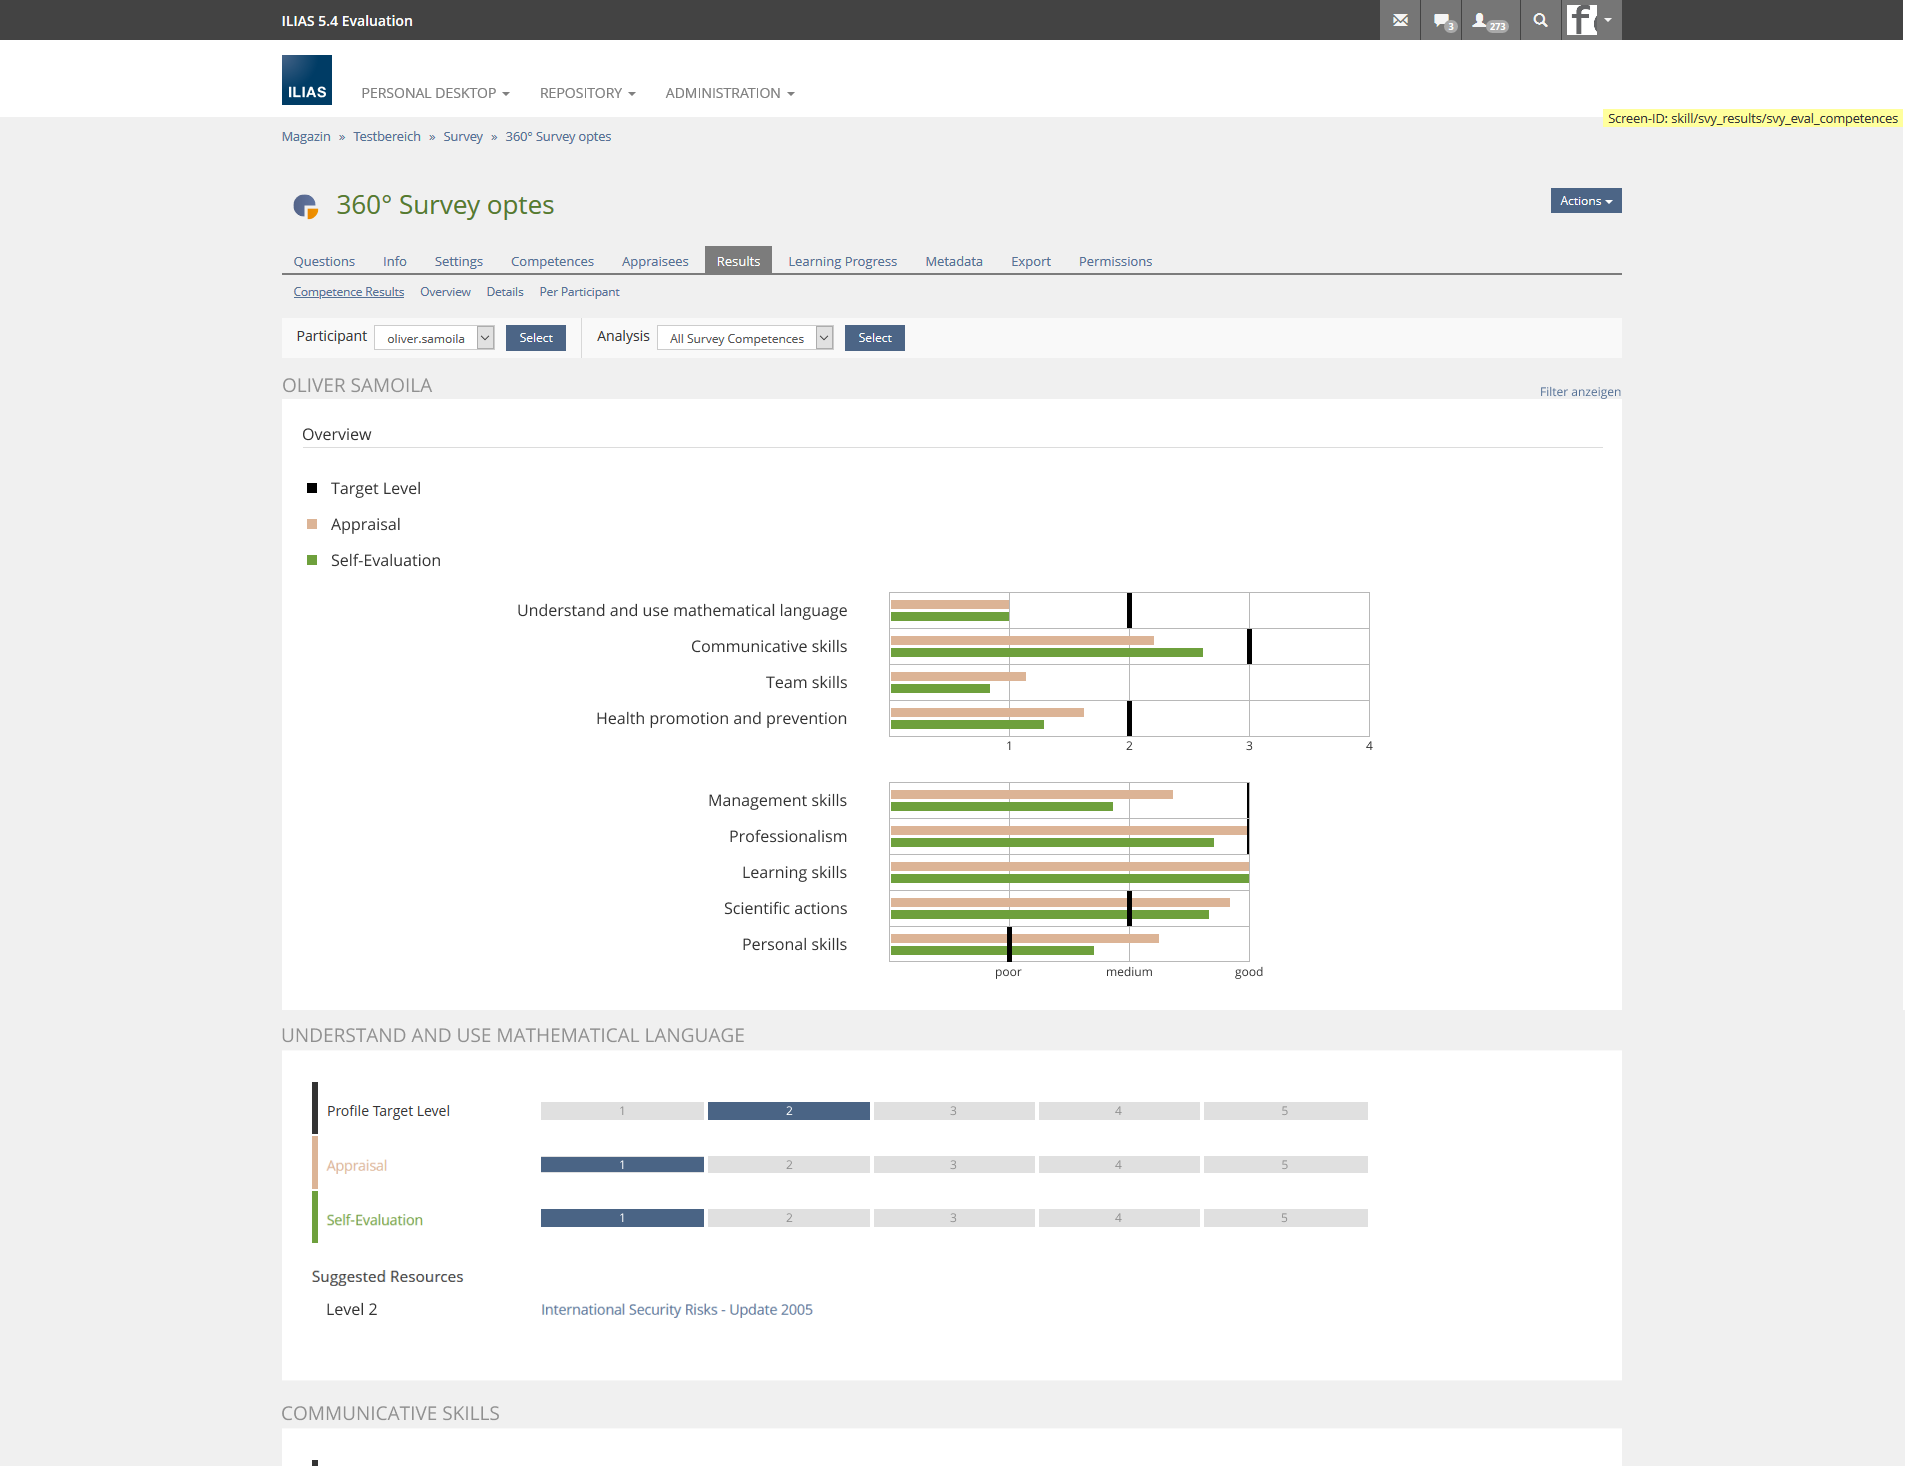The image size is (1905, 1466).
Task: Open the chat conversations icon
Action: (1442, 20)
